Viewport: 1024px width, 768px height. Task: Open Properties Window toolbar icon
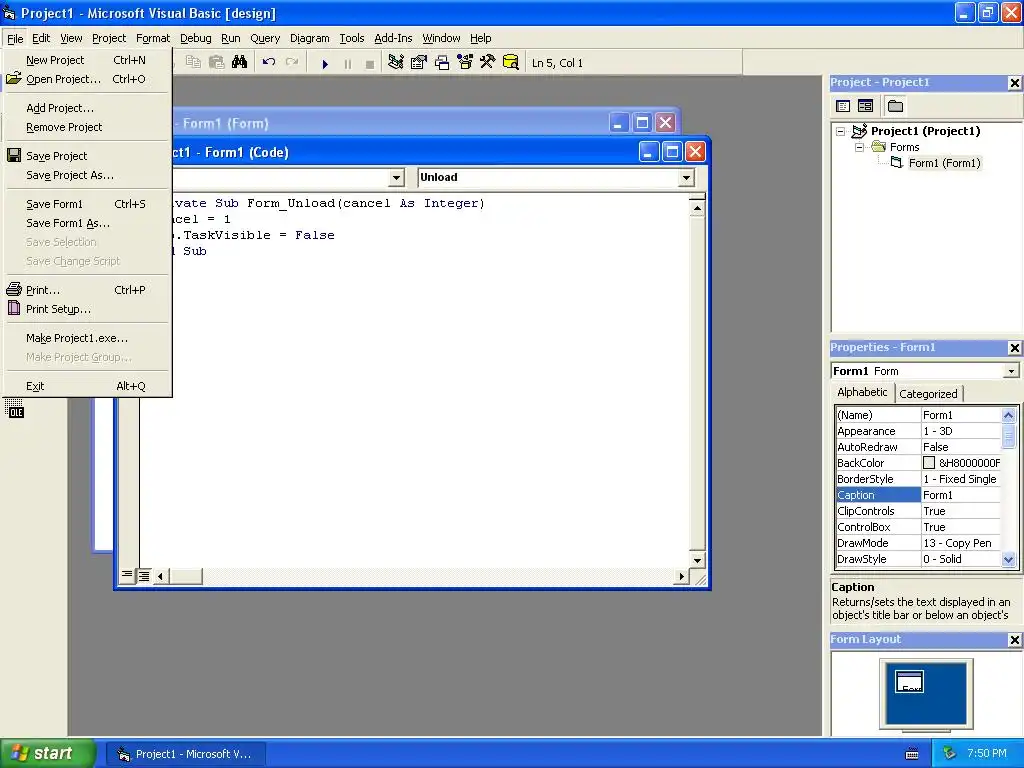pyautogui.click(x=419, y=62)
